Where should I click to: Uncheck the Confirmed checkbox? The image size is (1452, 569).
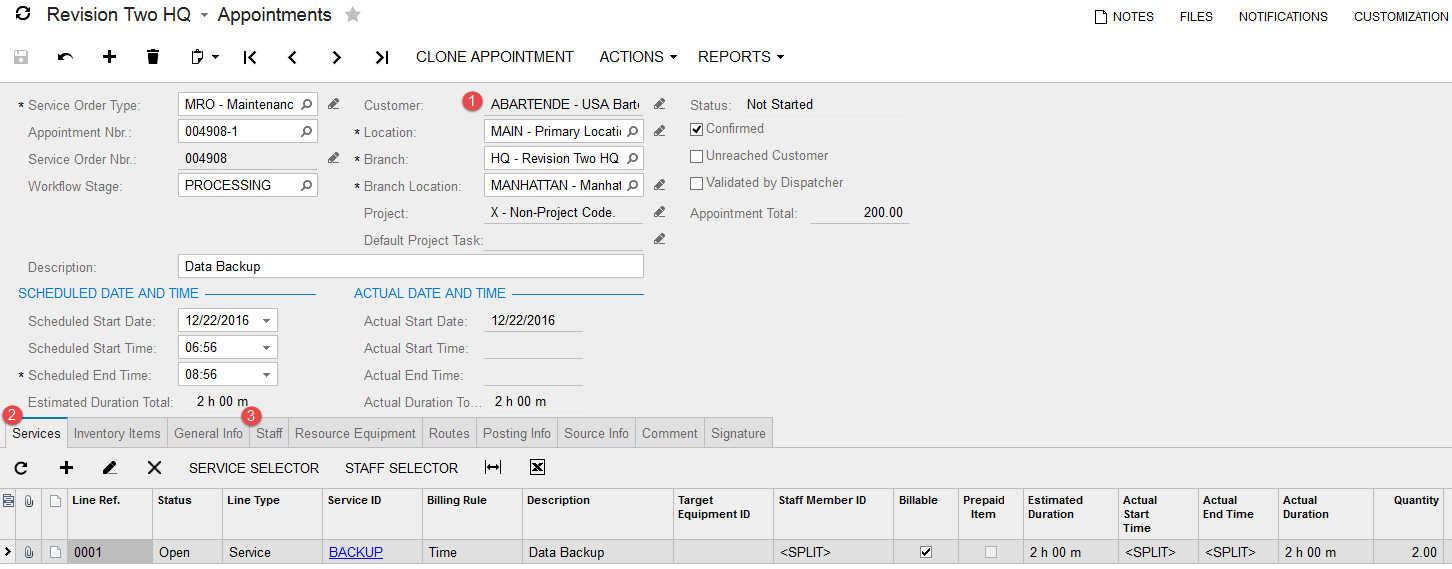[697, 129]
